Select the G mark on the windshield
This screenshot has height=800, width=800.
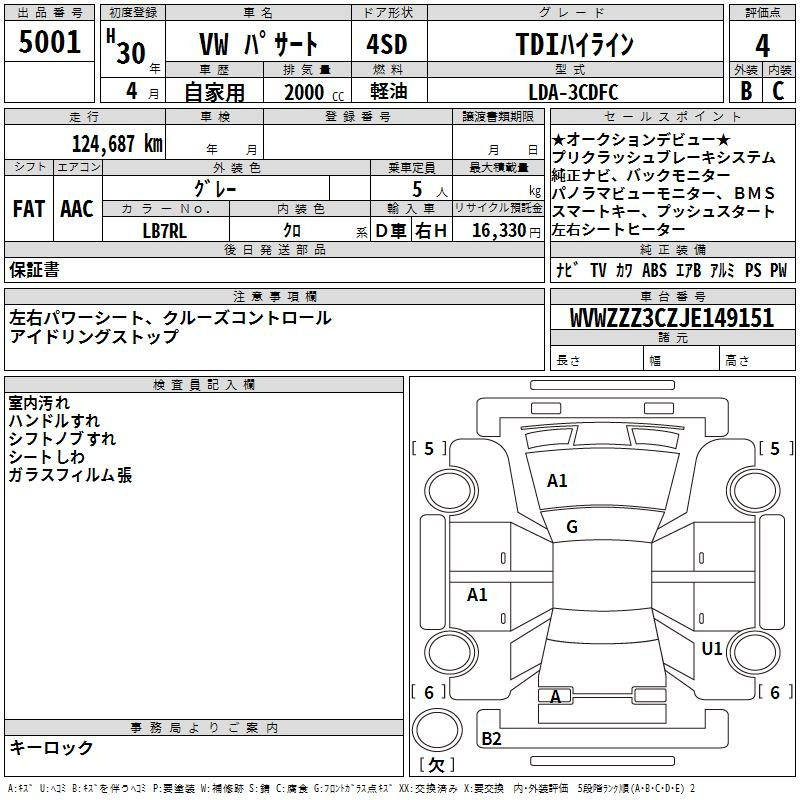pos(572,527)
